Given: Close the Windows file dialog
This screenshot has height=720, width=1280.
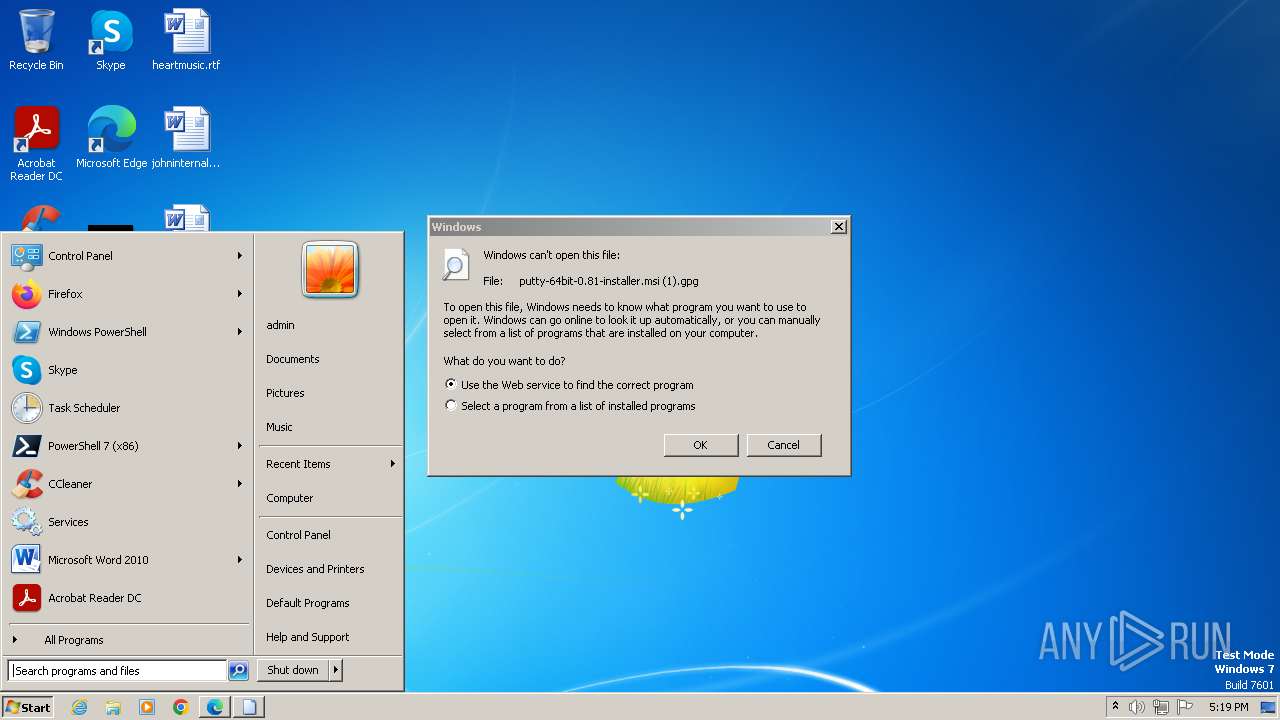Looking at the screenshot, I should pyautogui.click(x=839, y=227).
